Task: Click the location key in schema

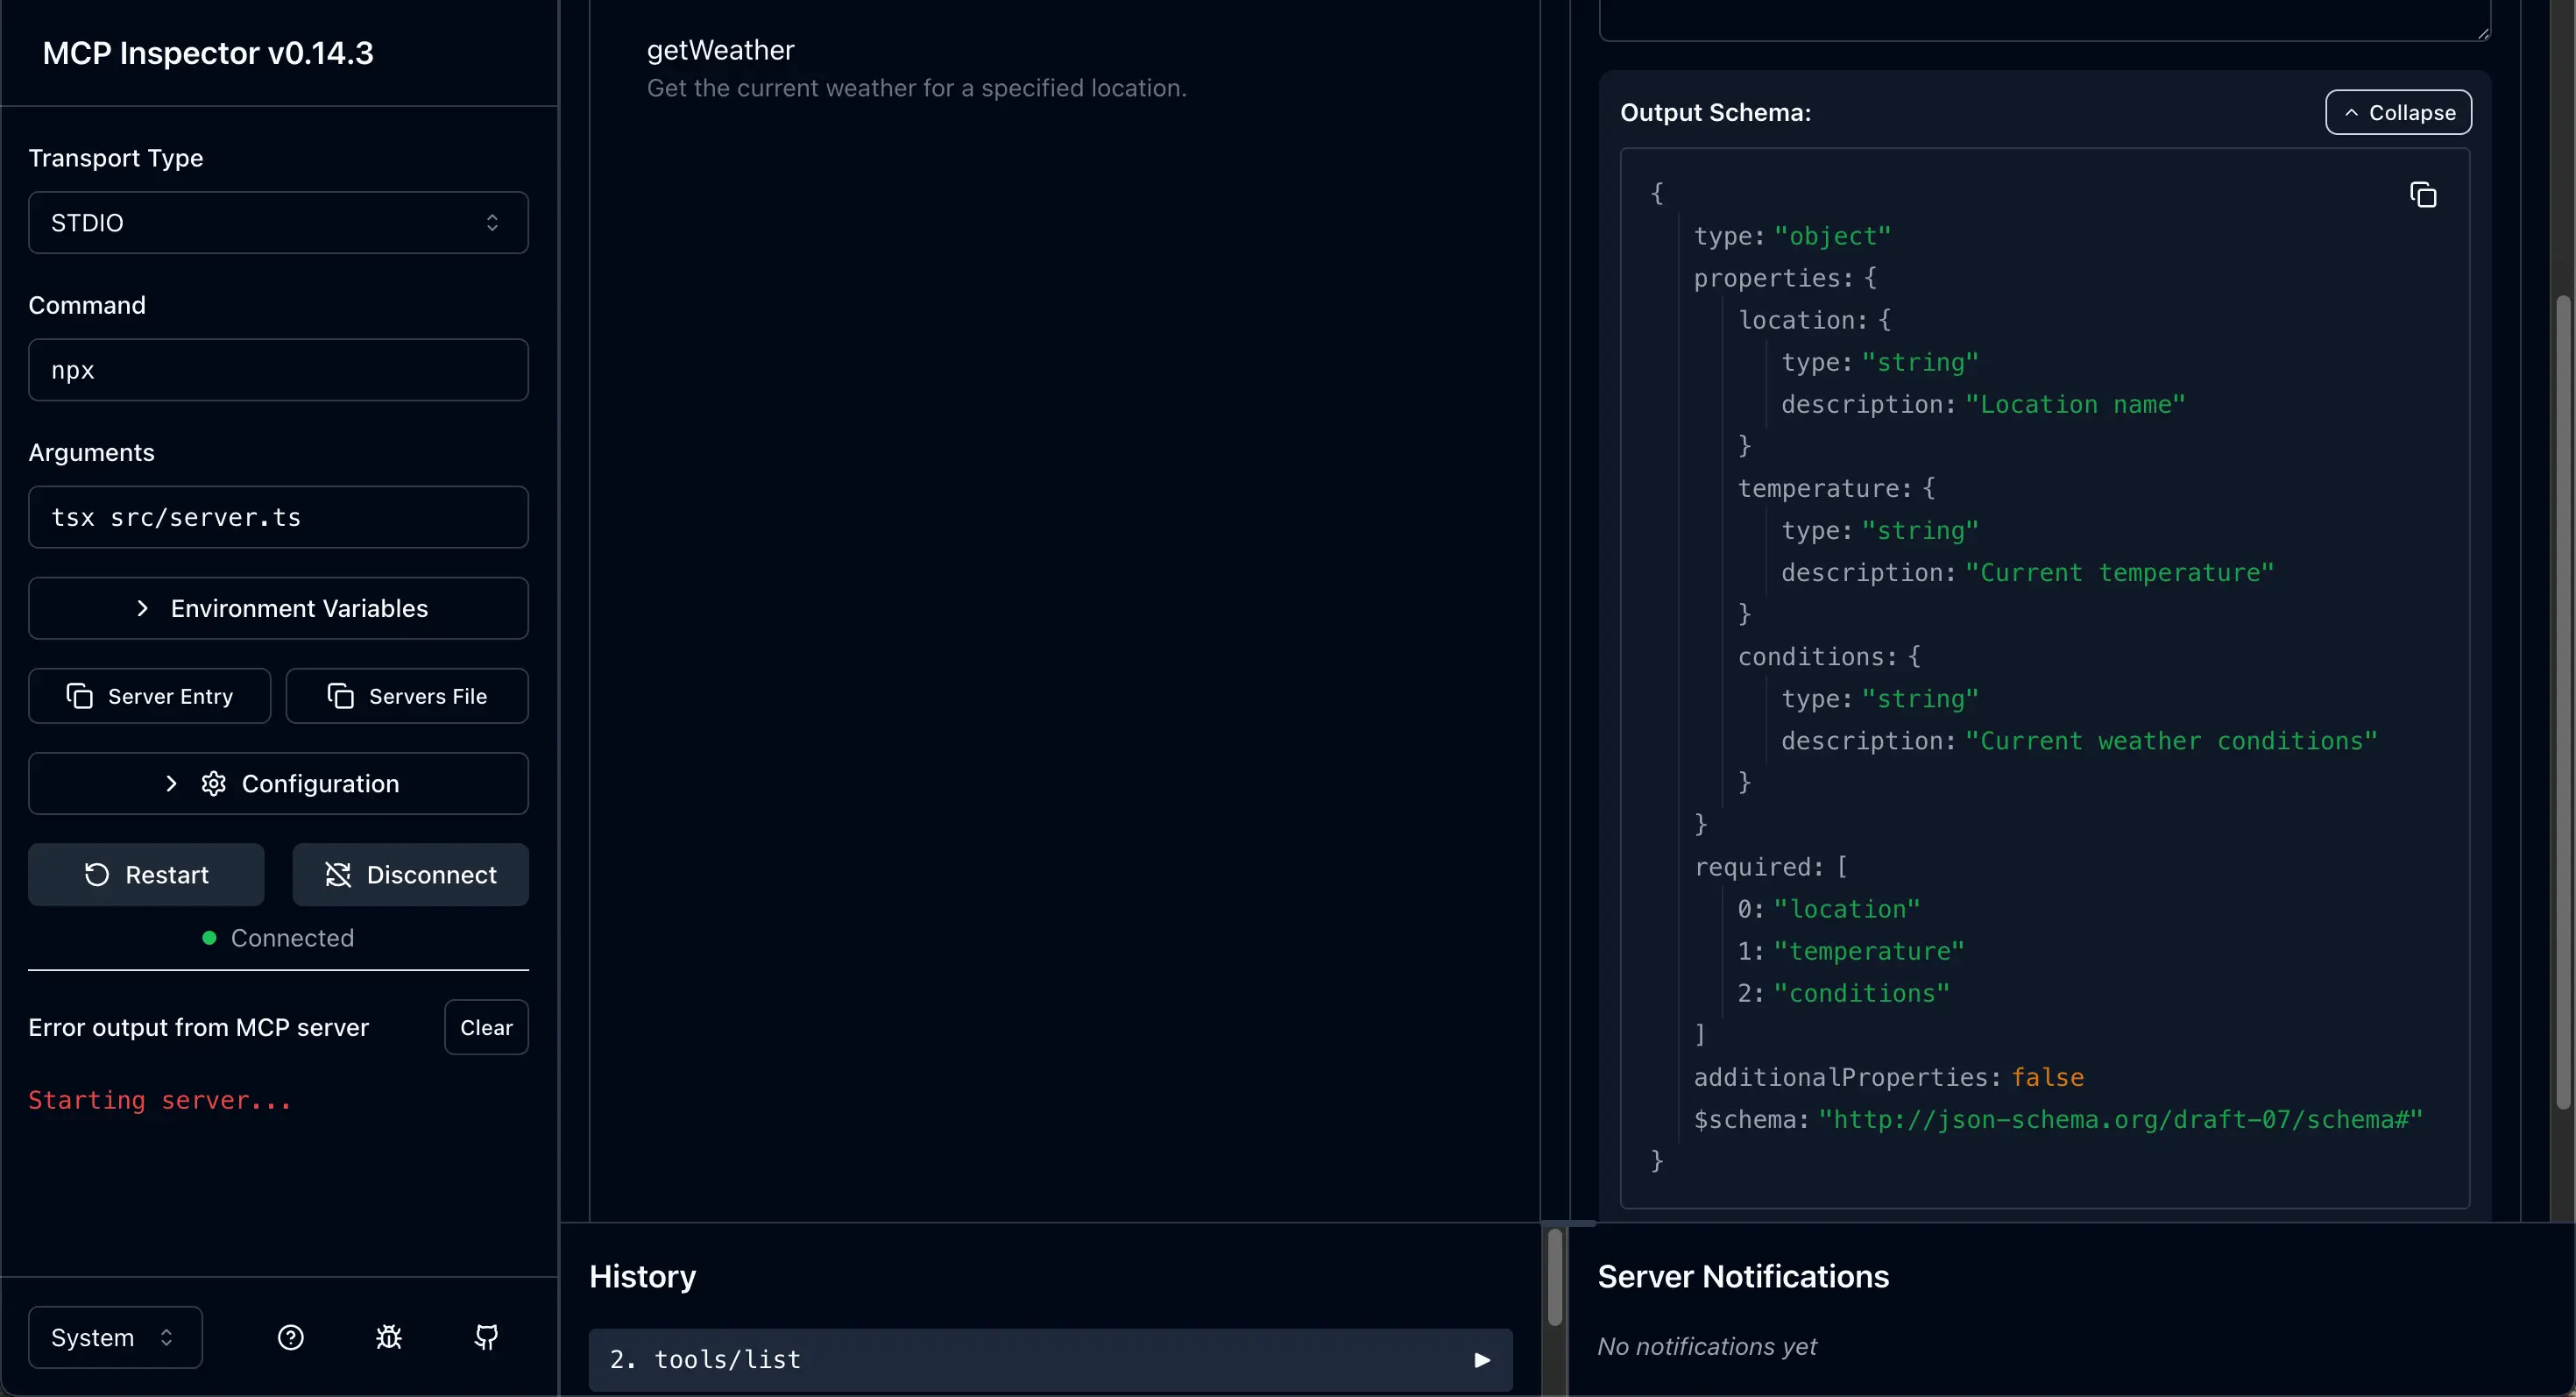Action: (x=1802, y=320)
